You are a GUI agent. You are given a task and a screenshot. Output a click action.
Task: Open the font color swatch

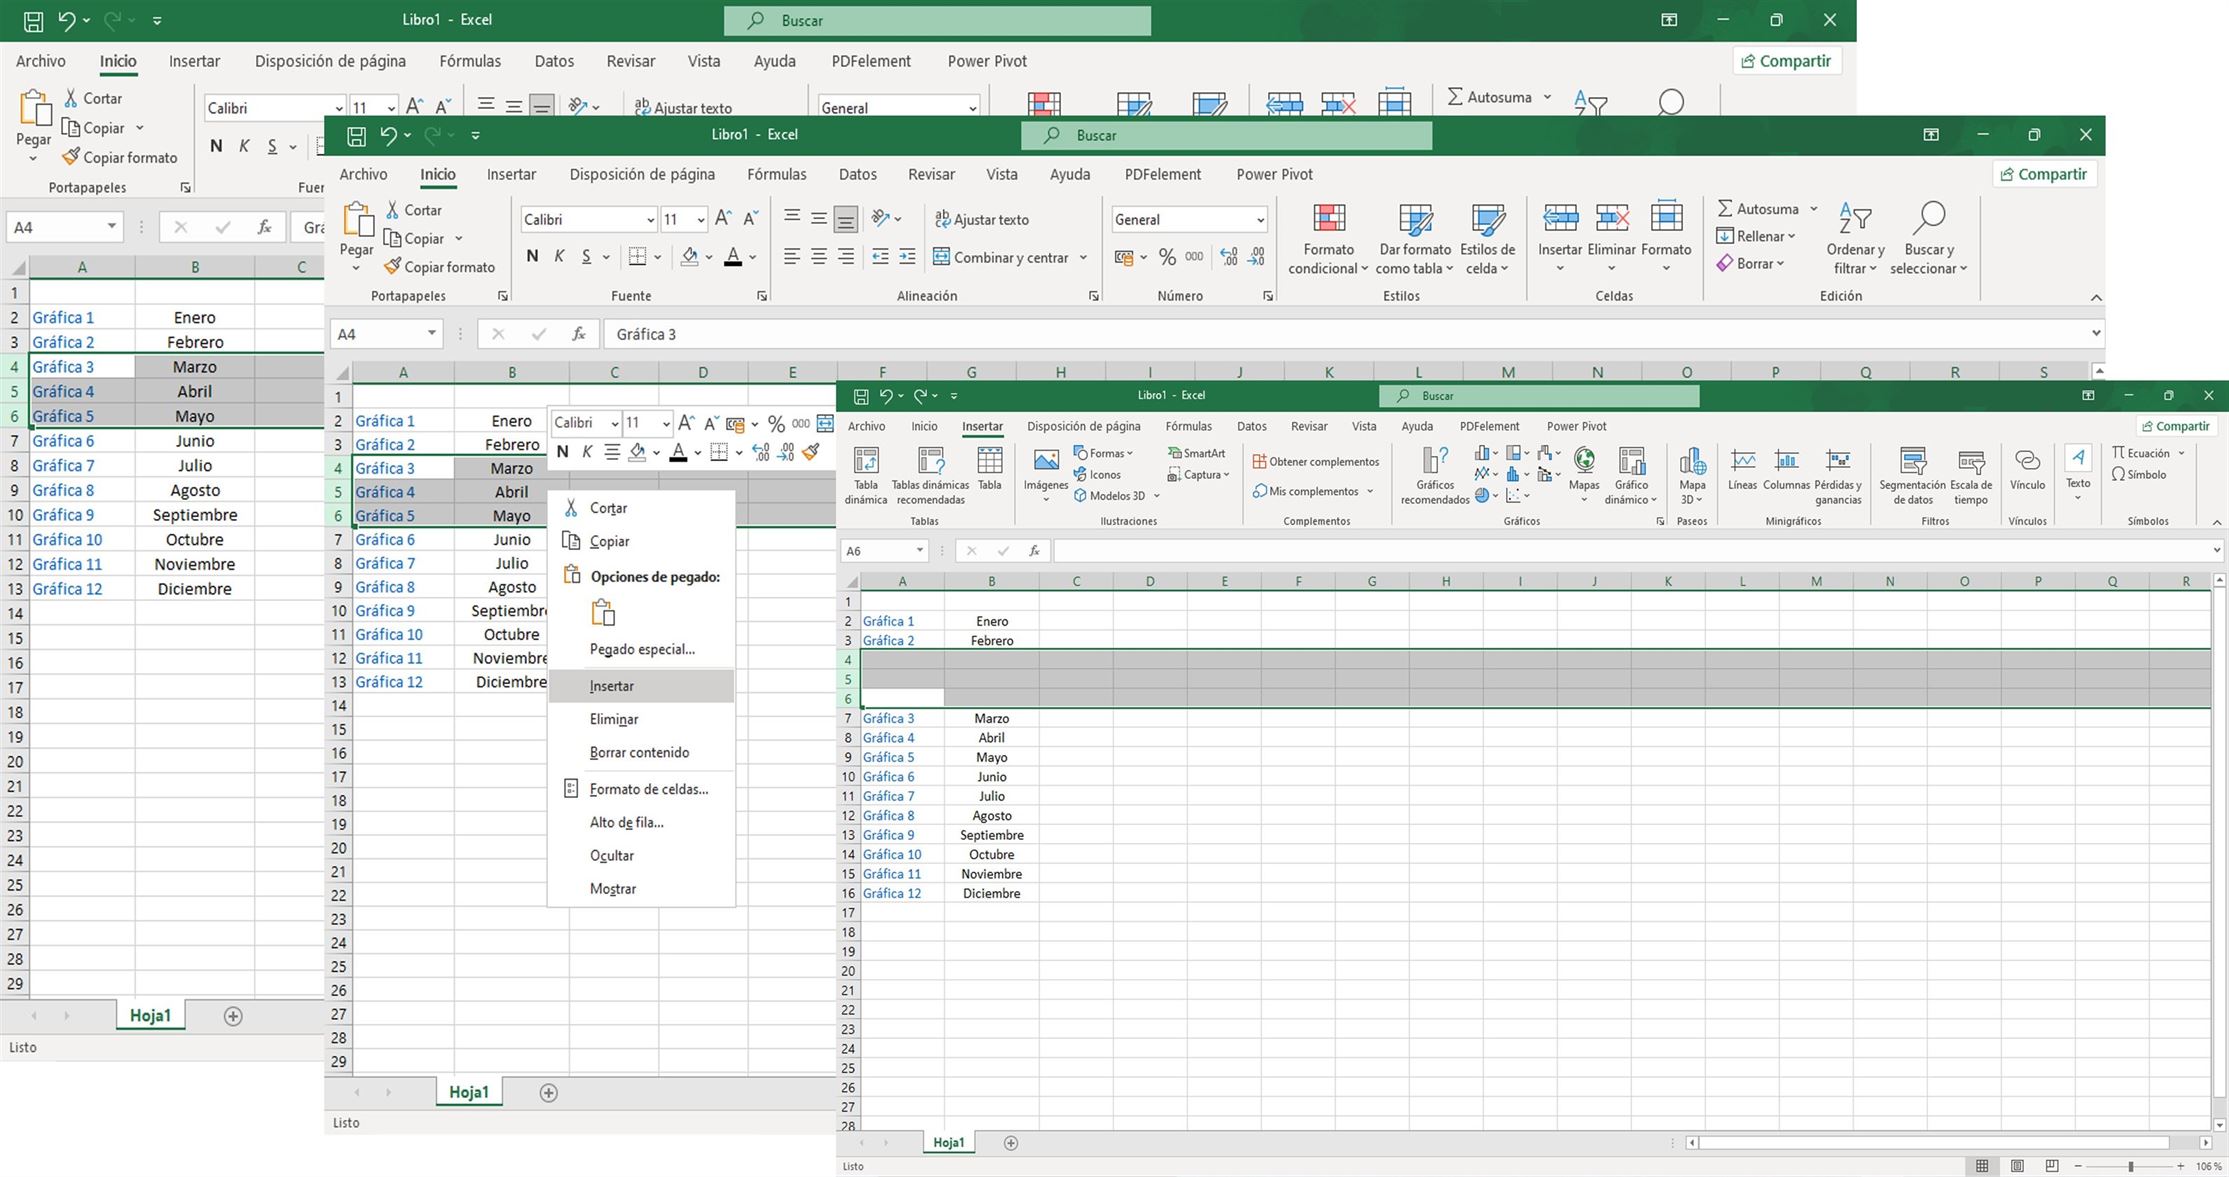[x=733, y=257]
